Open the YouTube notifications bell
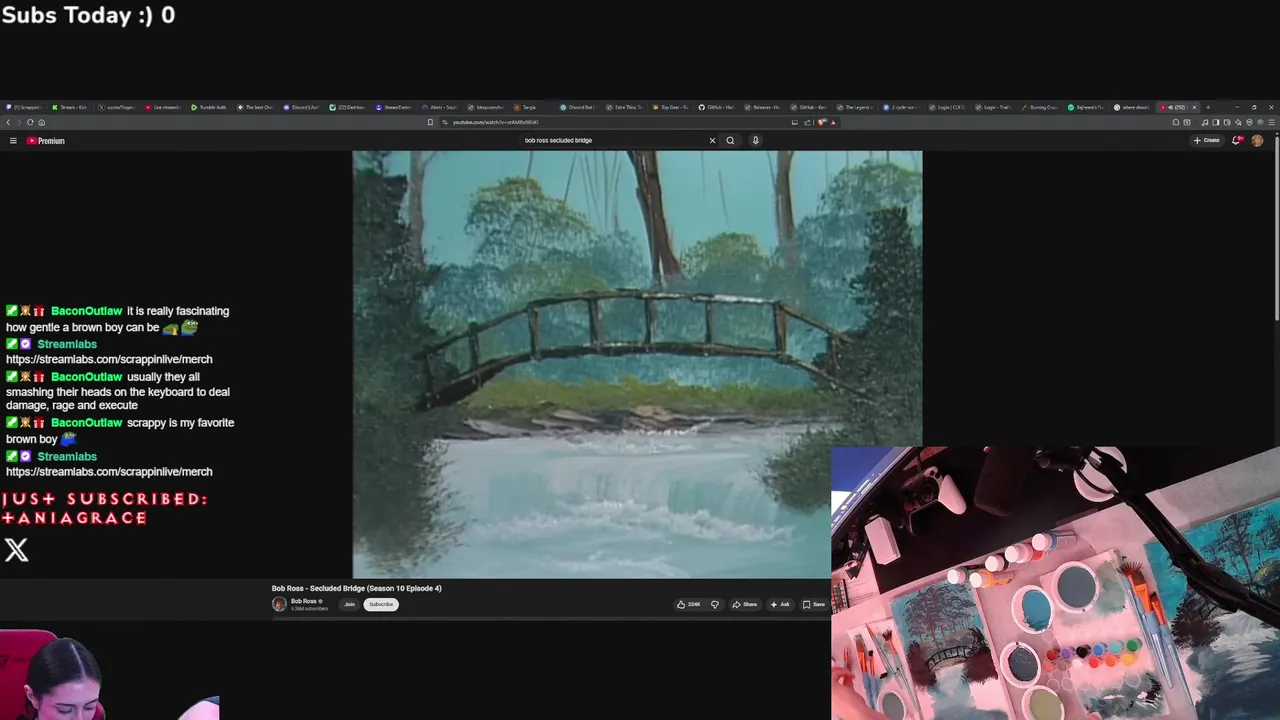Screen dimensions: 1280x720 [x=1237, y=140]
